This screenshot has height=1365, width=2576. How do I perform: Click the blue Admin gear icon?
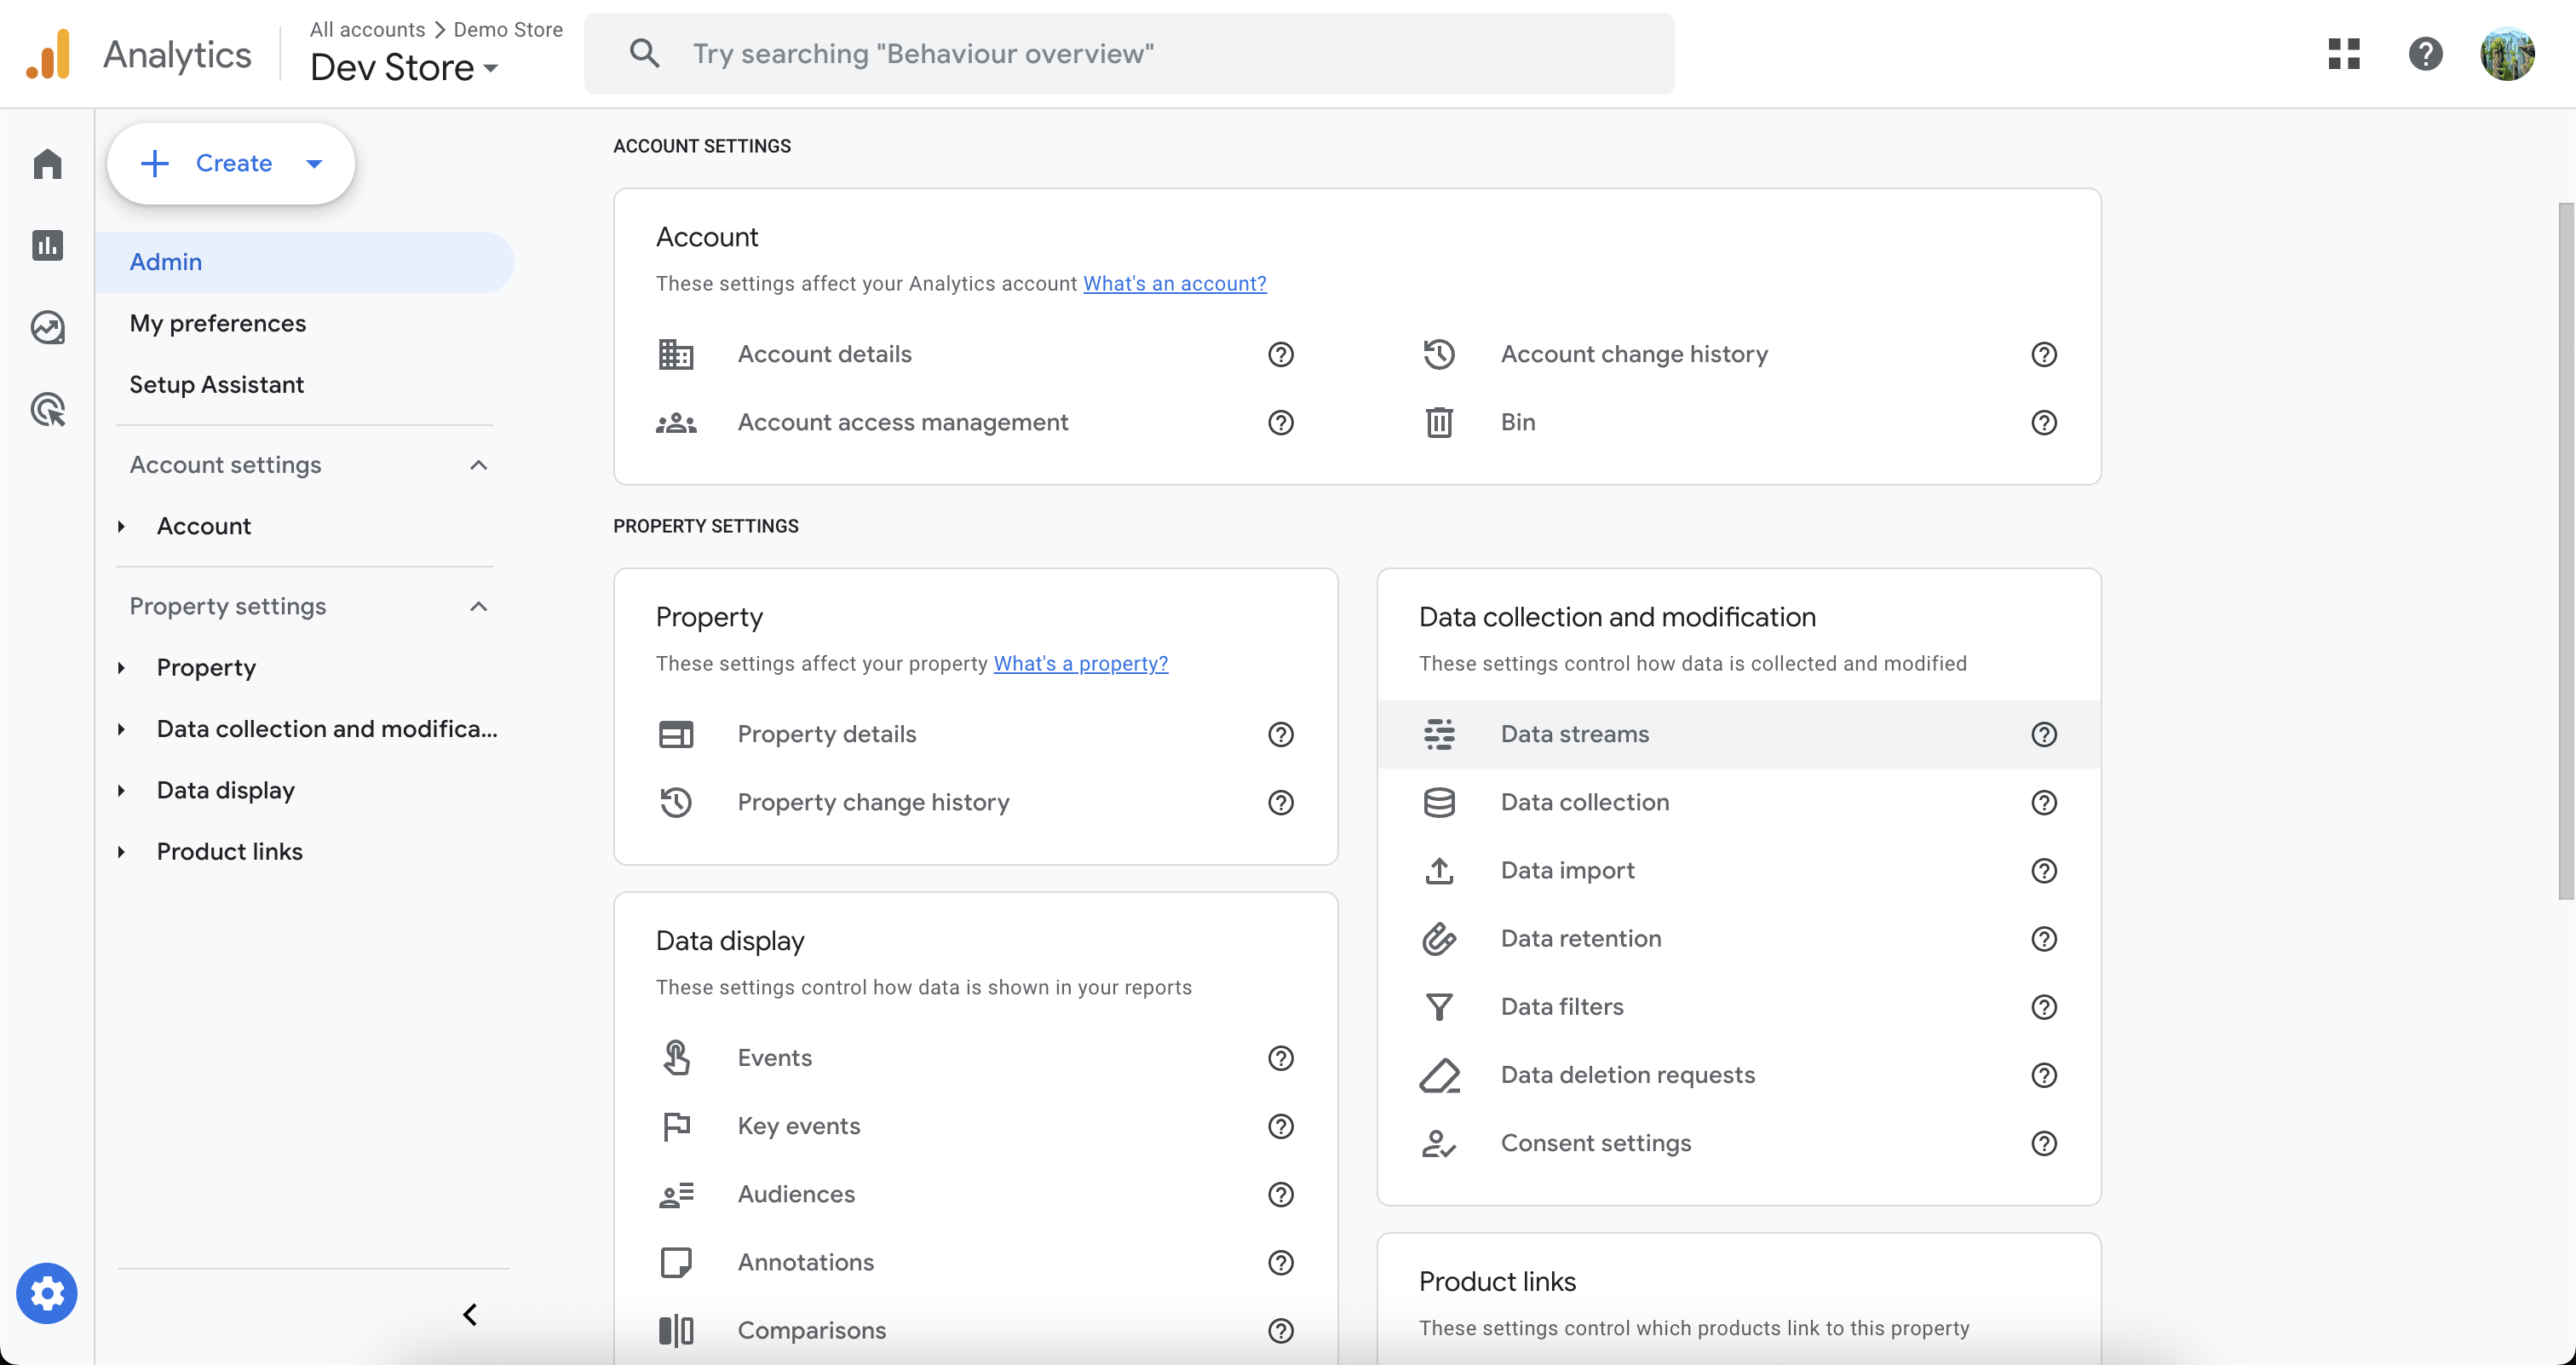(47, 1293)
